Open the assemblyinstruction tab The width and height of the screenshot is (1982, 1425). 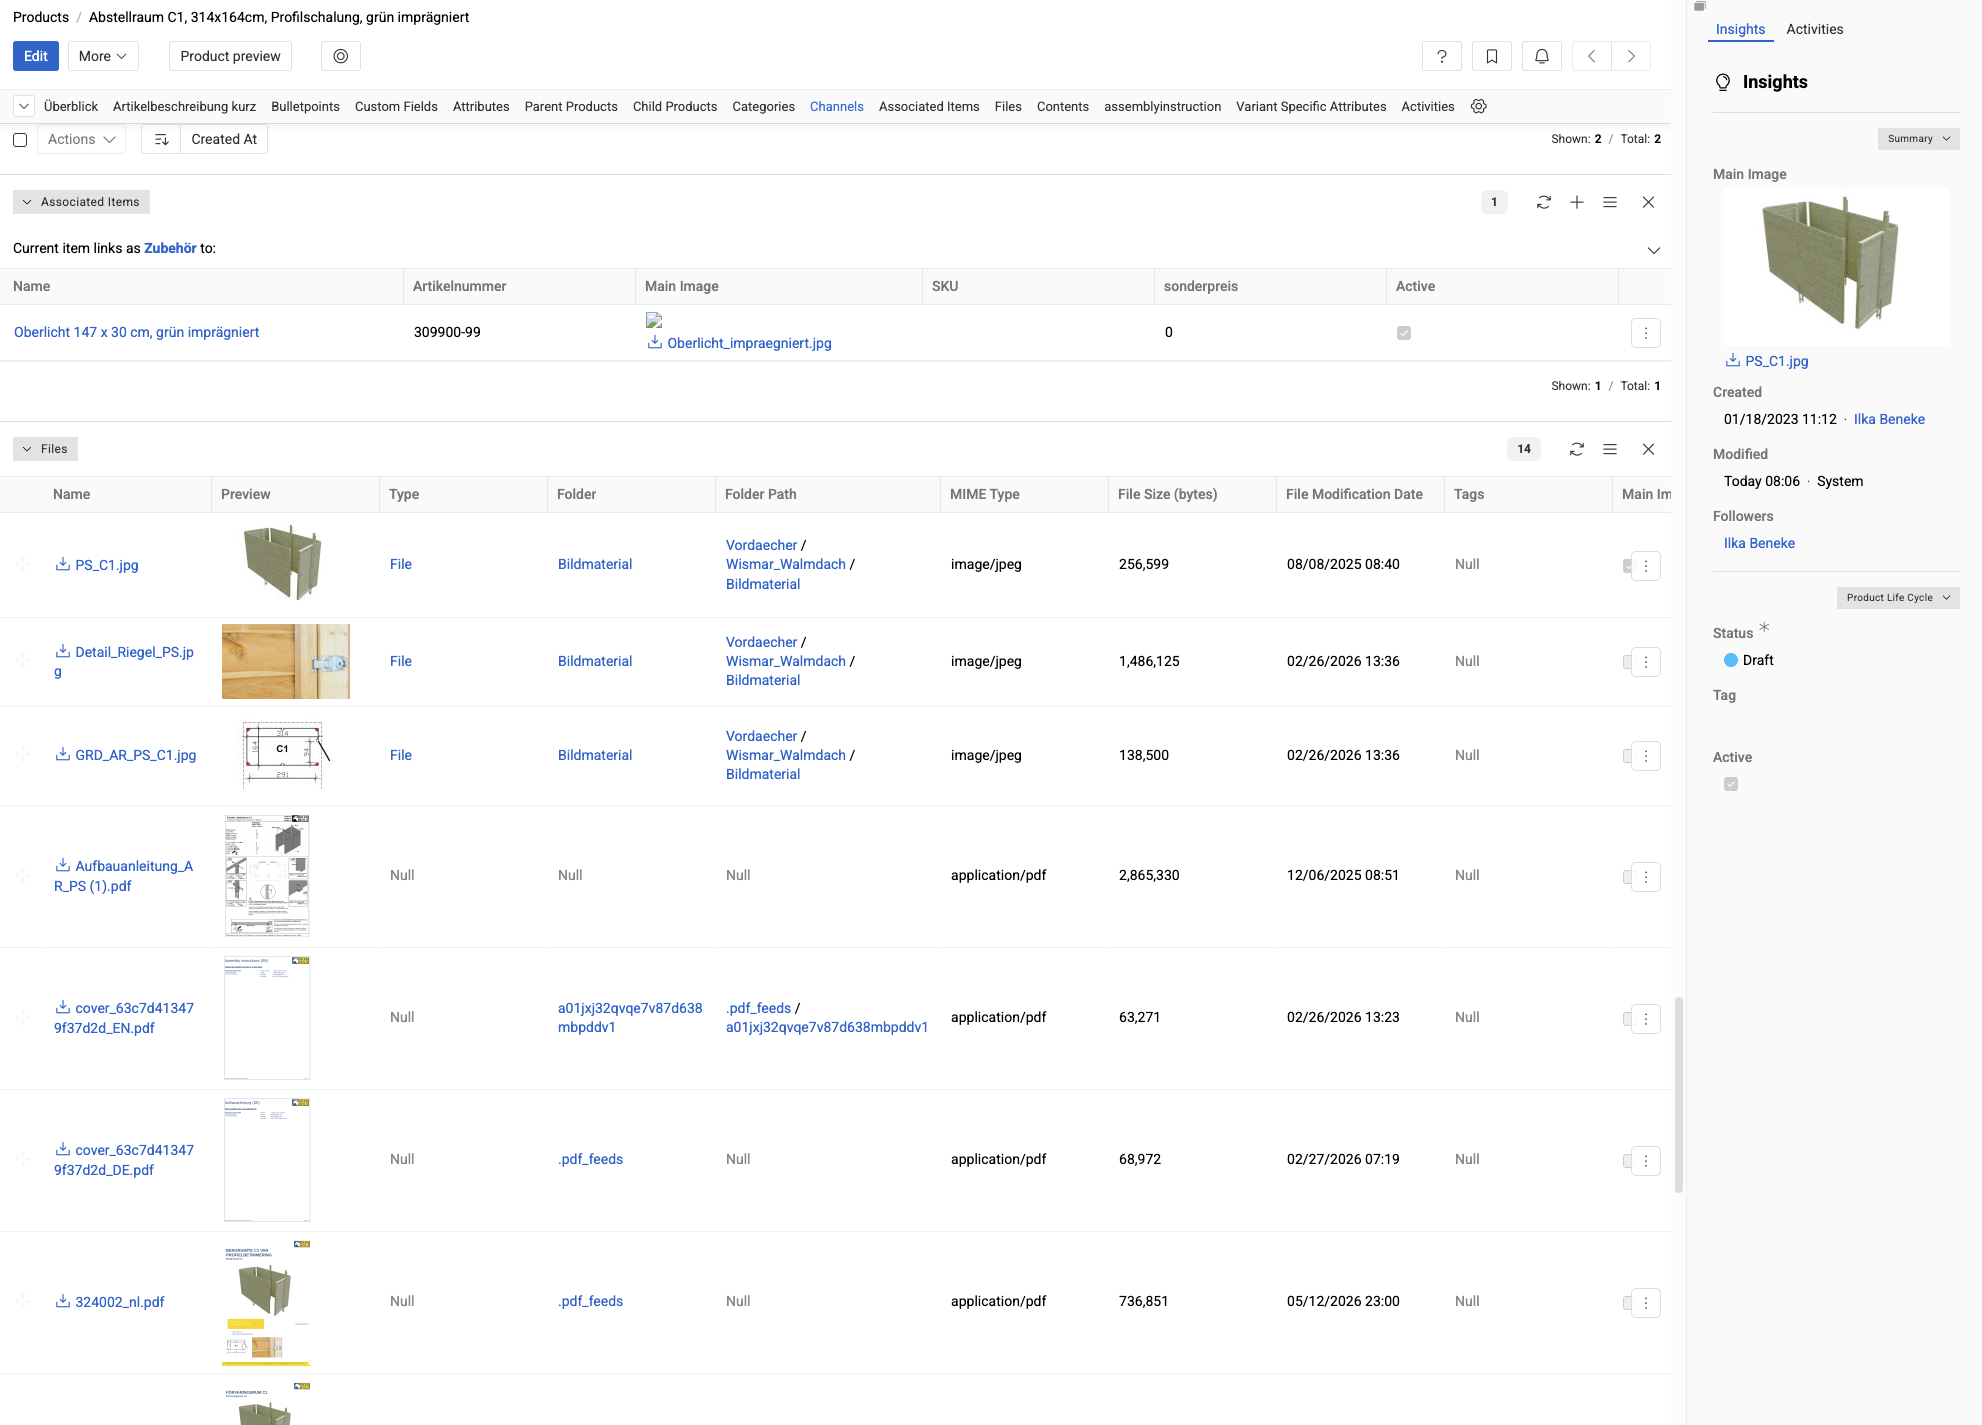[x=1162, y=106]
